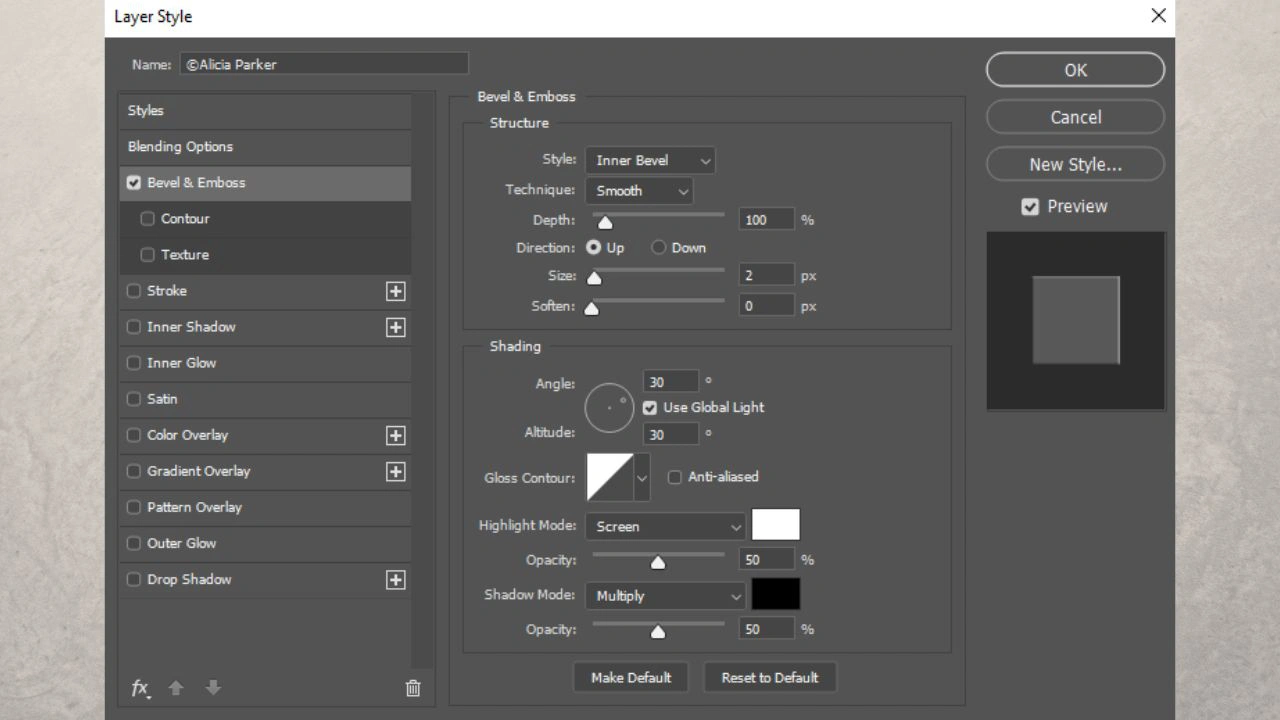1280x720 pixels.
Task: Enable the Inner Glow checkbox
Action: (x=134, y=363)
